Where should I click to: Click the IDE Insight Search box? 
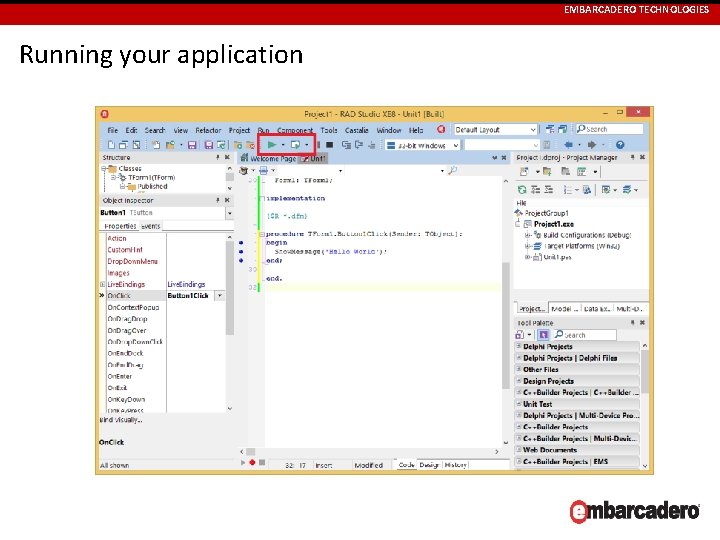[609, 129]
